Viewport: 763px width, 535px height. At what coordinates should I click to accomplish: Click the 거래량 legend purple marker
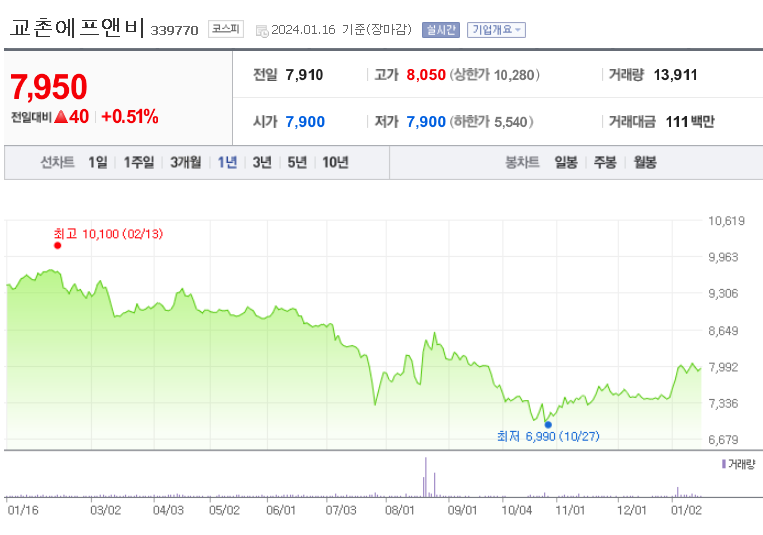click(x=724, y=464)
